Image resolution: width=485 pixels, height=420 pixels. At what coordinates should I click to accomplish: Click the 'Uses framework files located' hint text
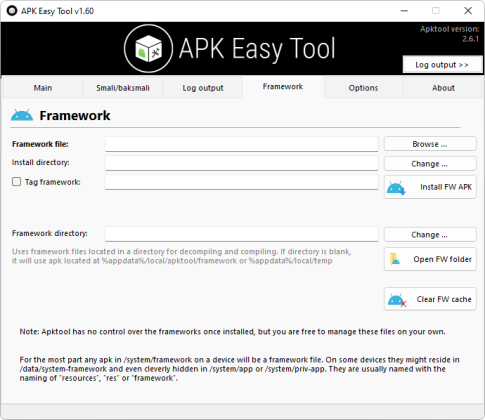click(x=182, y=256)
